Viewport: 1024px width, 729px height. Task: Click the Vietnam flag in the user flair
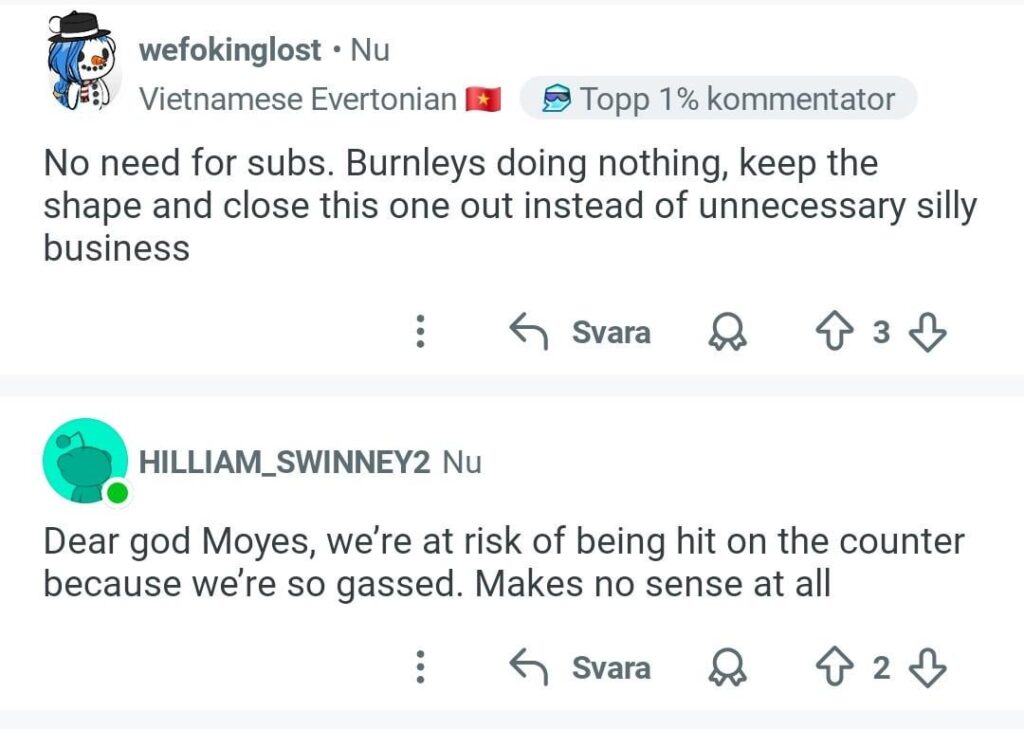(x=481, y=99)
